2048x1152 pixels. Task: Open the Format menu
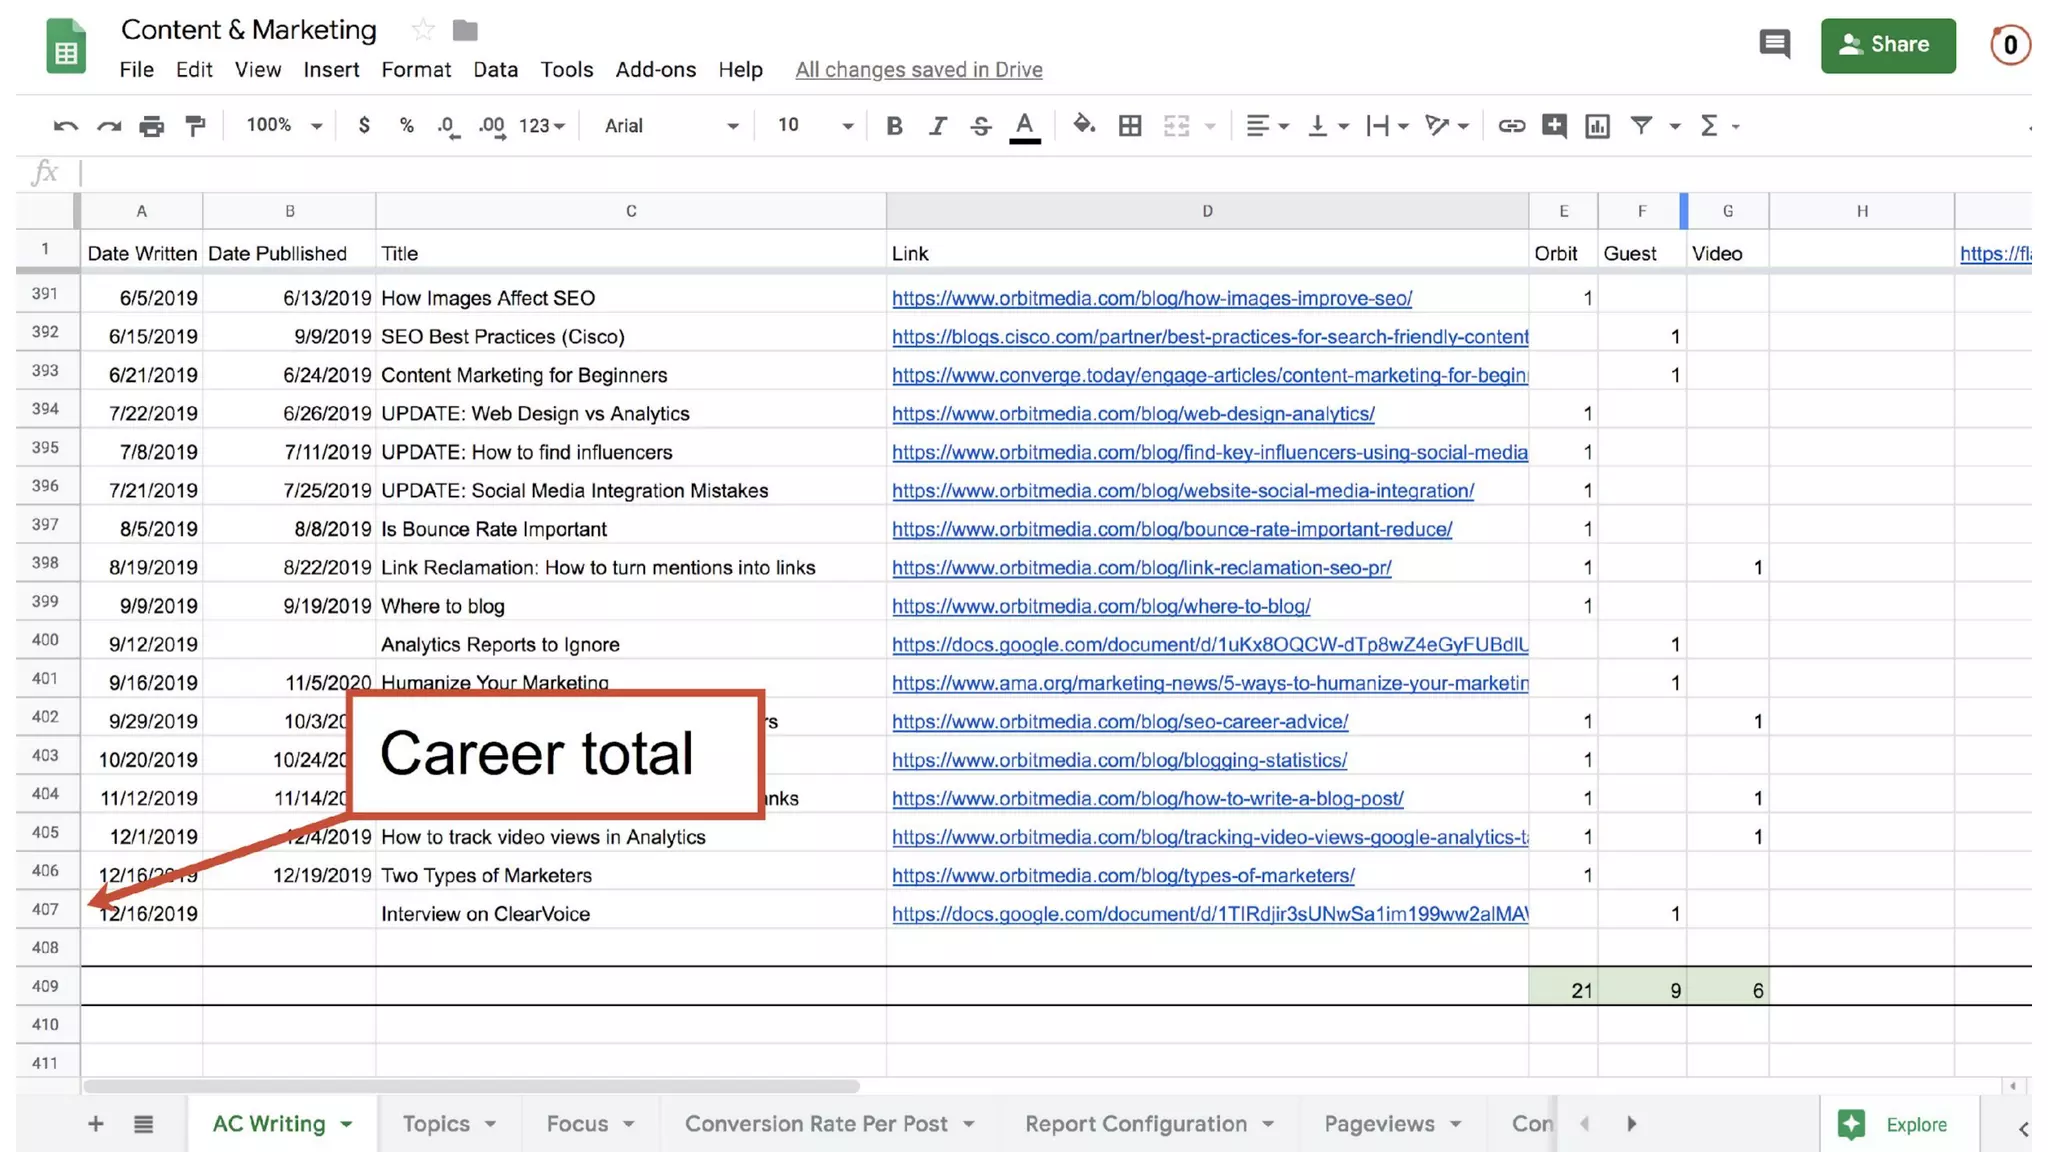(415, 70)
